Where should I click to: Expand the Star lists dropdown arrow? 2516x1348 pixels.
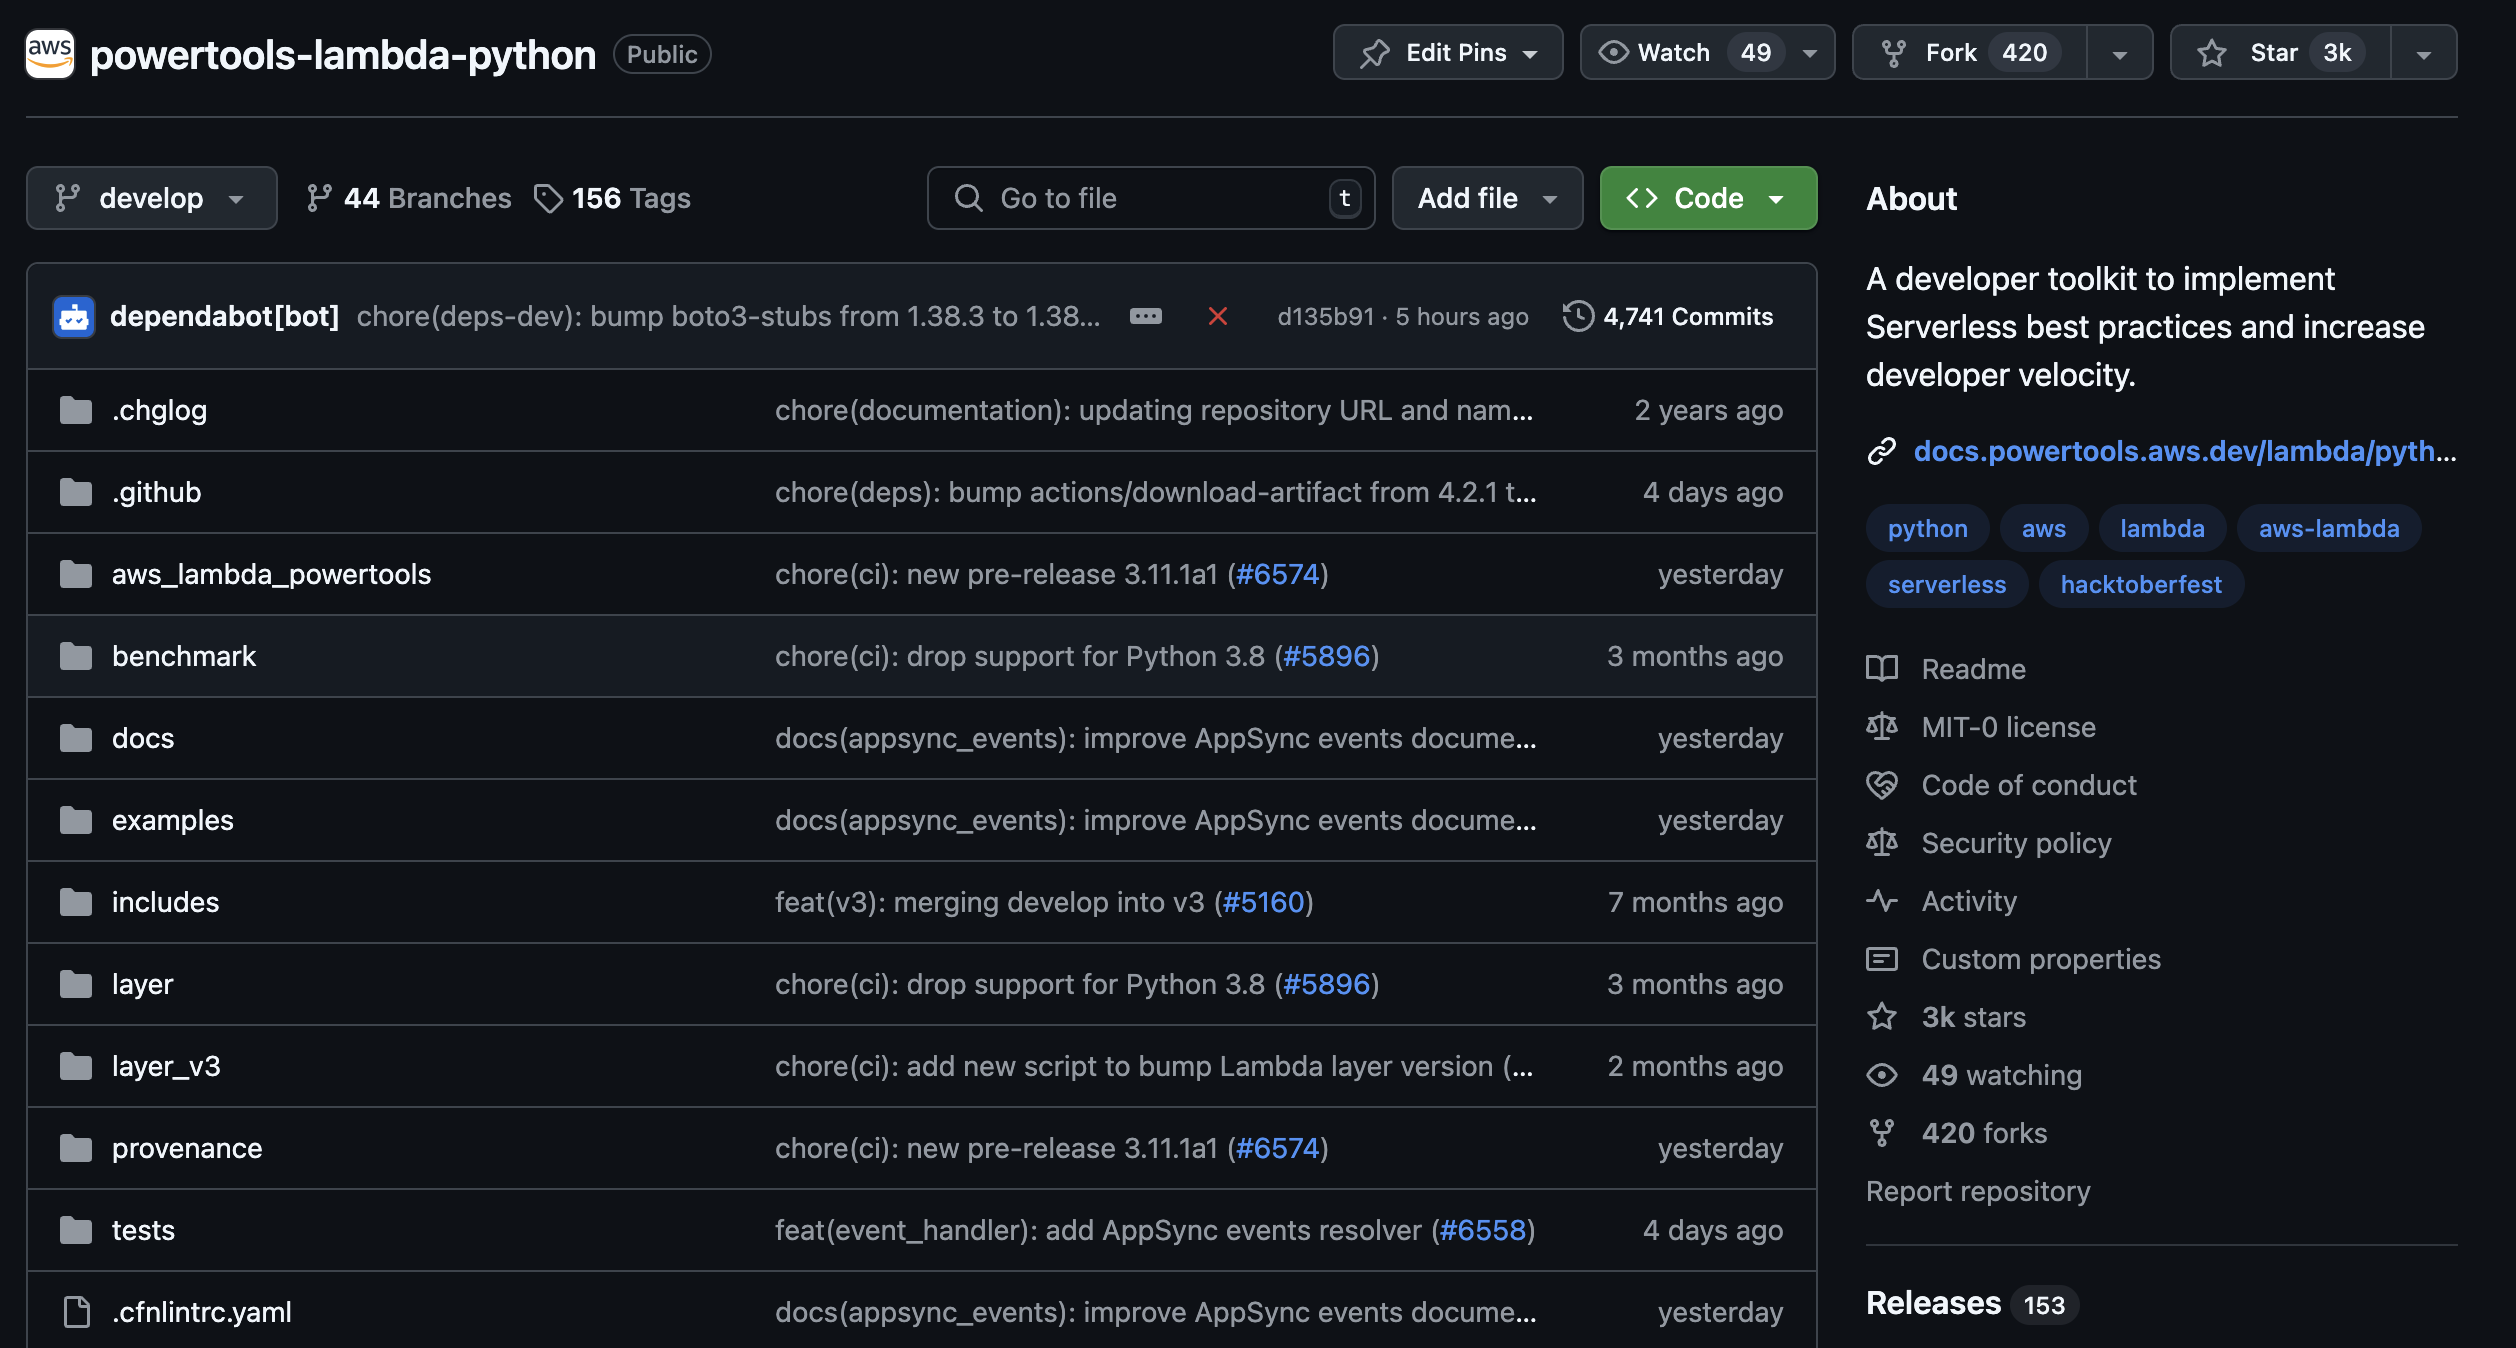pos(2424,52)
